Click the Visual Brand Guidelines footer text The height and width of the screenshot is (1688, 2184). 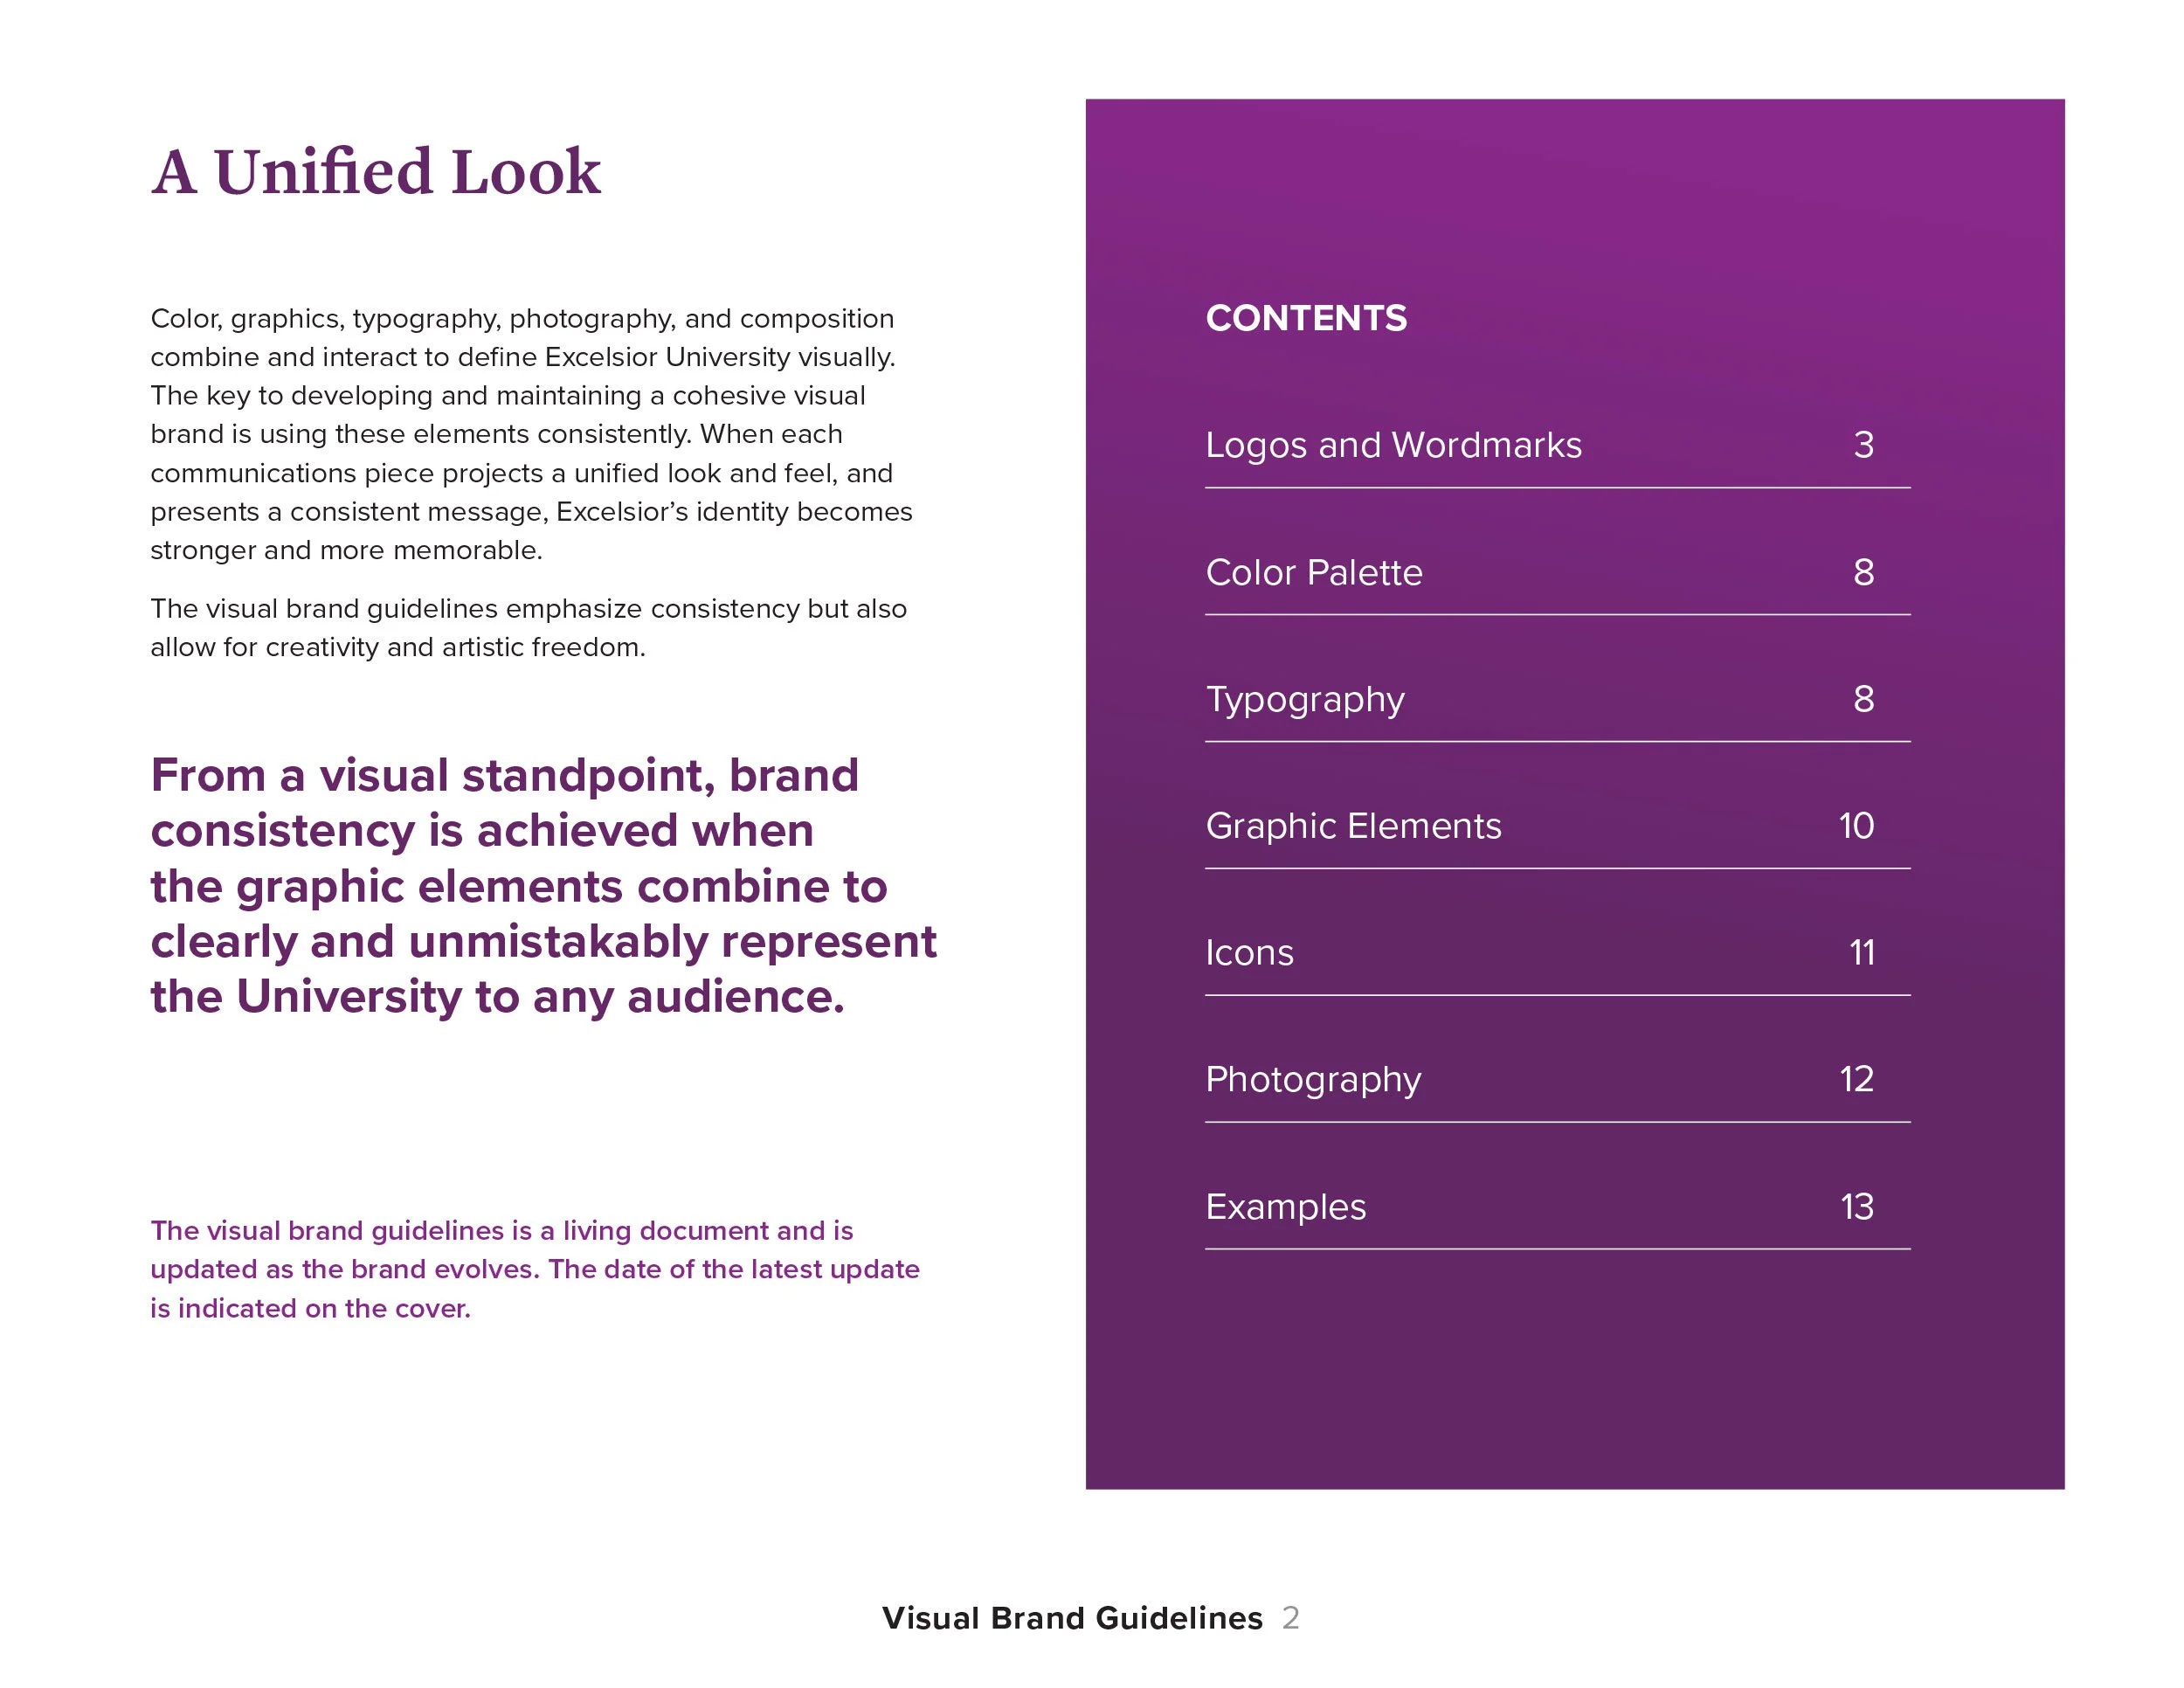(x=1072, y=1618)
